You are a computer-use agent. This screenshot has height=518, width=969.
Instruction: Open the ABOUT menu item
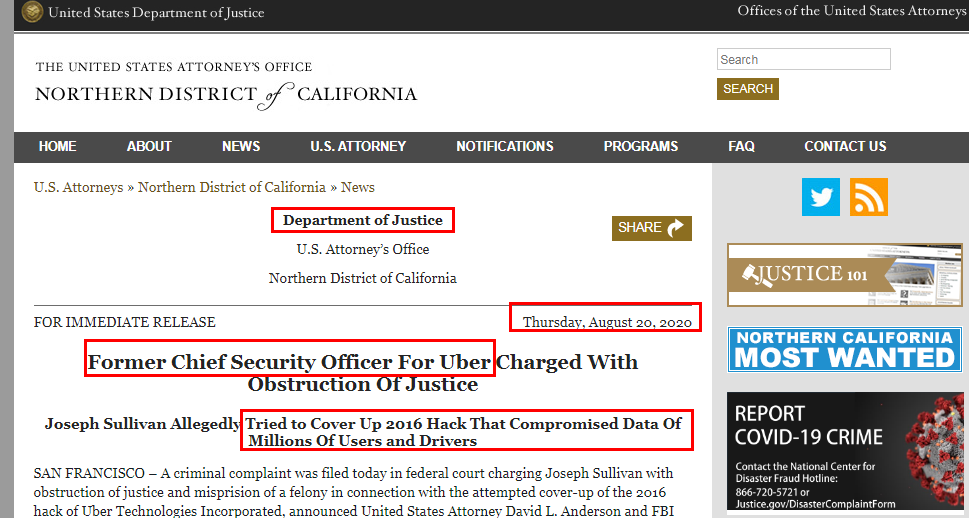(x=149, y=146)
